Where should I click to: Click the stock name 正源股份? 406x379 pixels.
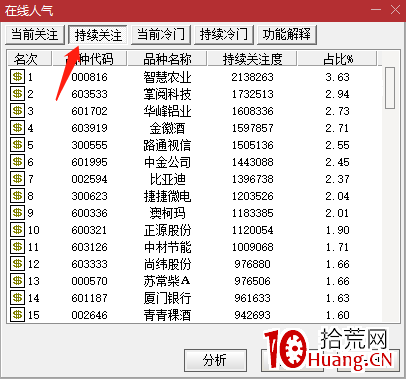click(x=167, y=230)
